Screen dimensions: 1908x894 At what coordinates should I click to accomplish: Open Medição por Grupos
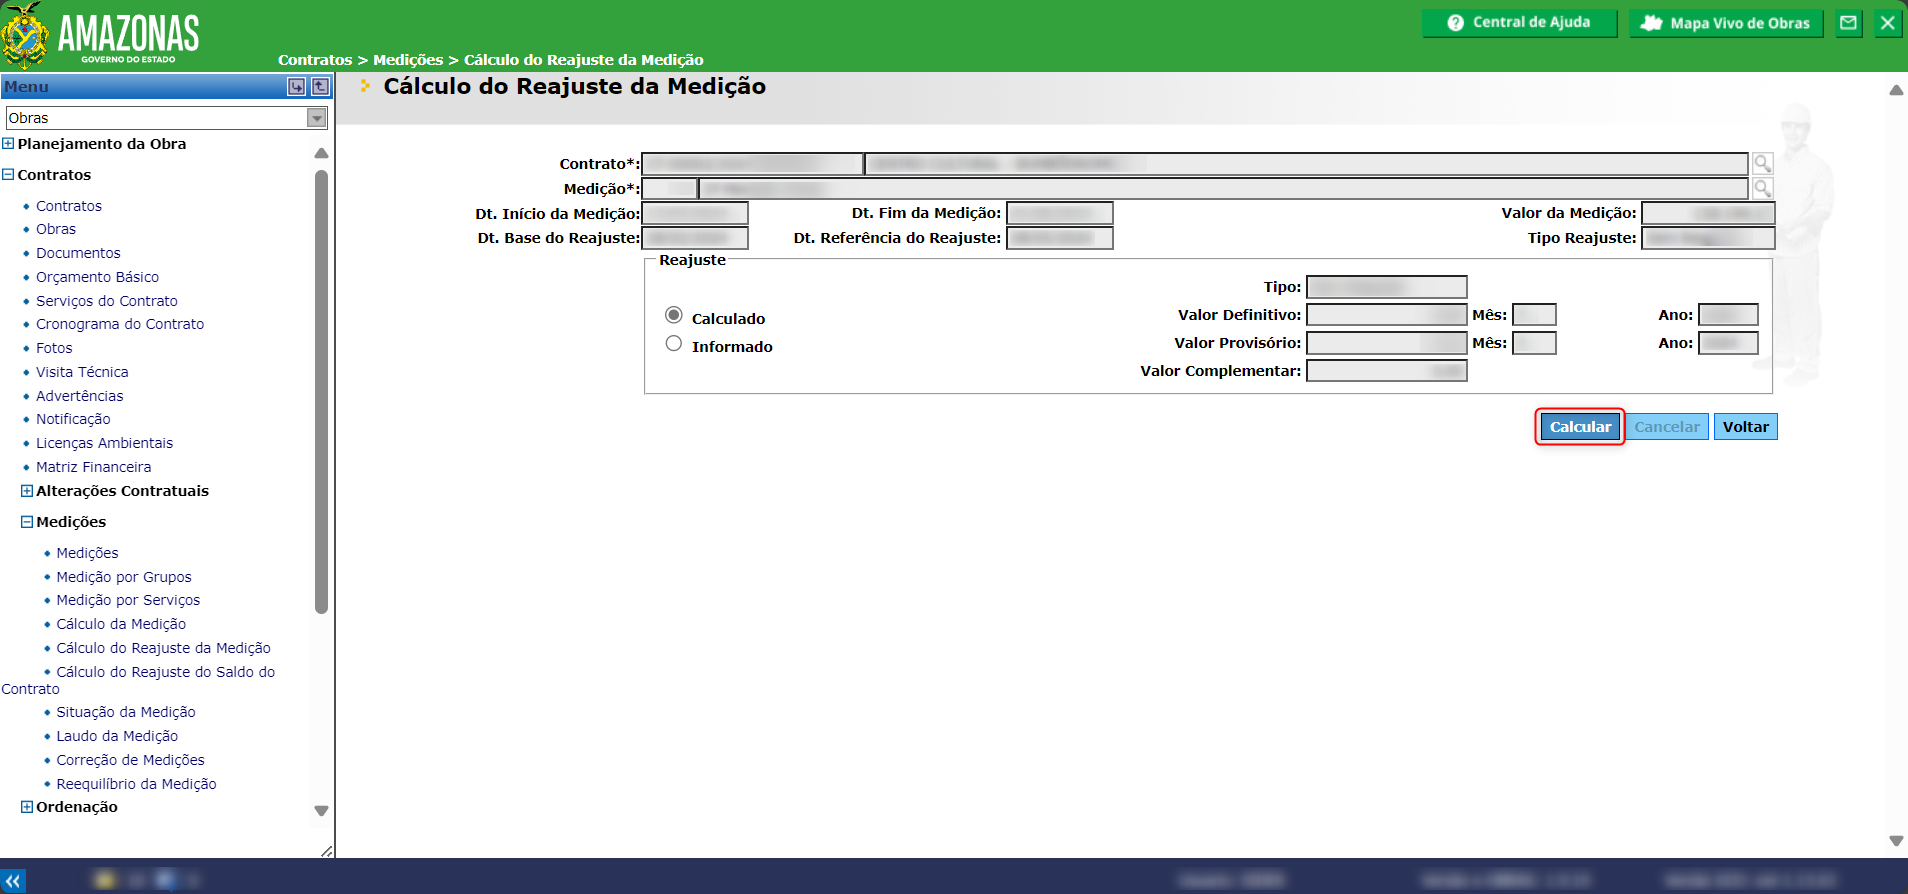(124, 577)
